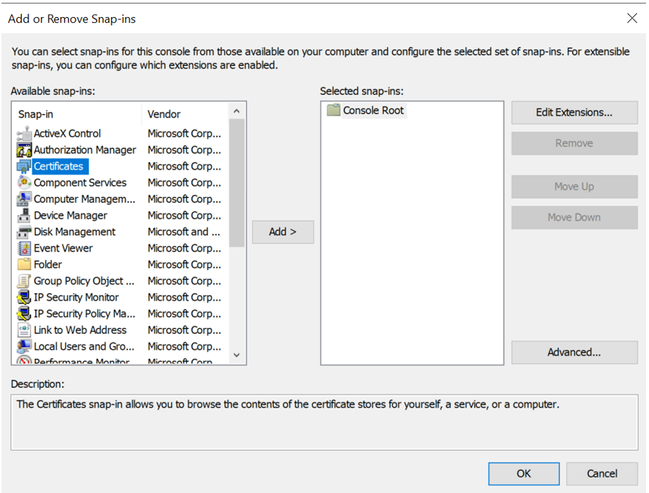Open Edit Extensions dialog

click(574, 112)
